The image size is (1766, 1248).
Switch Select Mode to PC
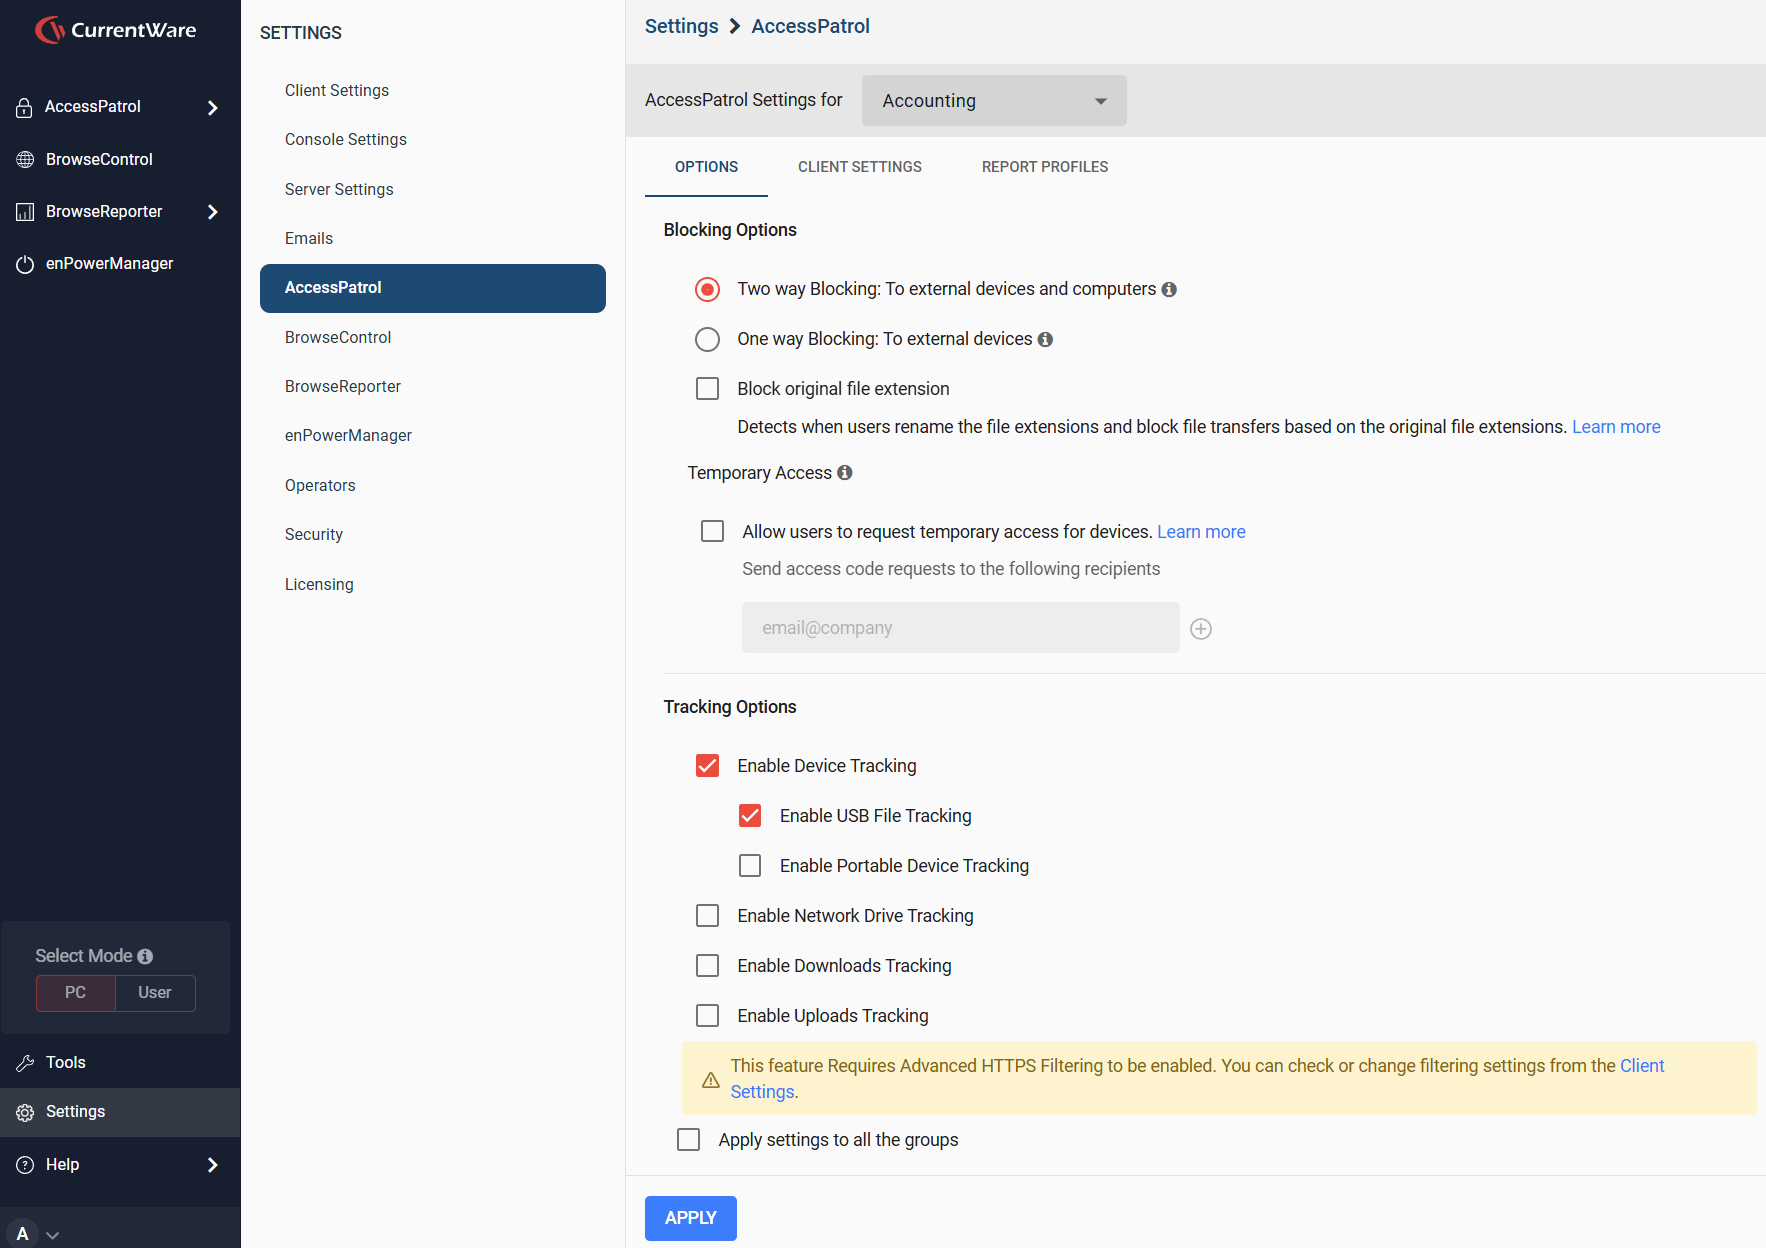pyautogui.click(x=75, y=993)
